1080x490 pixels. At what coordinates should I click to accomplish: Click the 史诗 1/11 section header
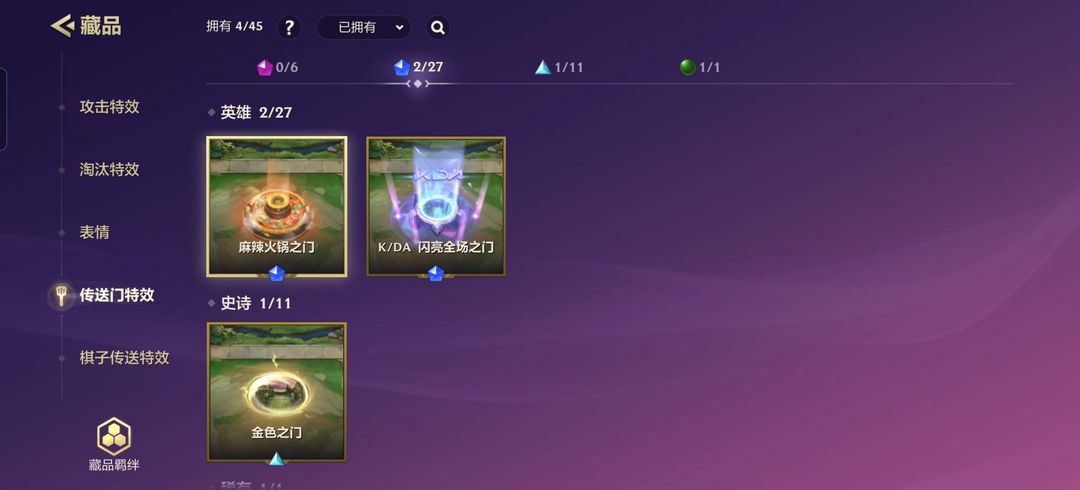(256, 303)
